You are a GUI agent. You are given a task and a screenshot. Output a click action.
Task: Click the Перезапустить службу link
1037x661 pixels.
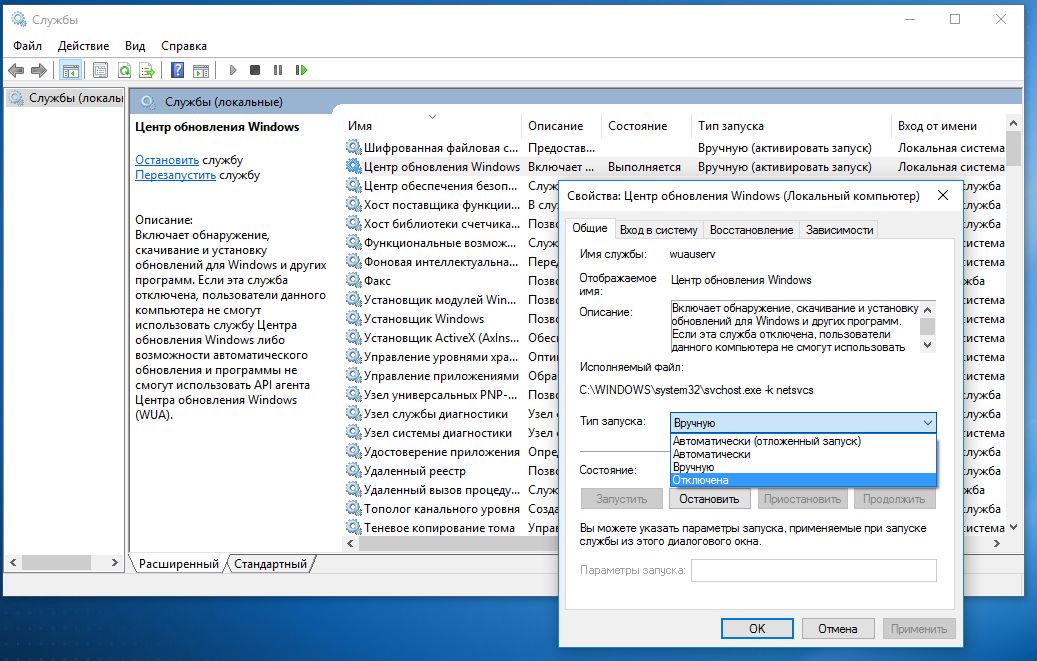pos(175,175)
